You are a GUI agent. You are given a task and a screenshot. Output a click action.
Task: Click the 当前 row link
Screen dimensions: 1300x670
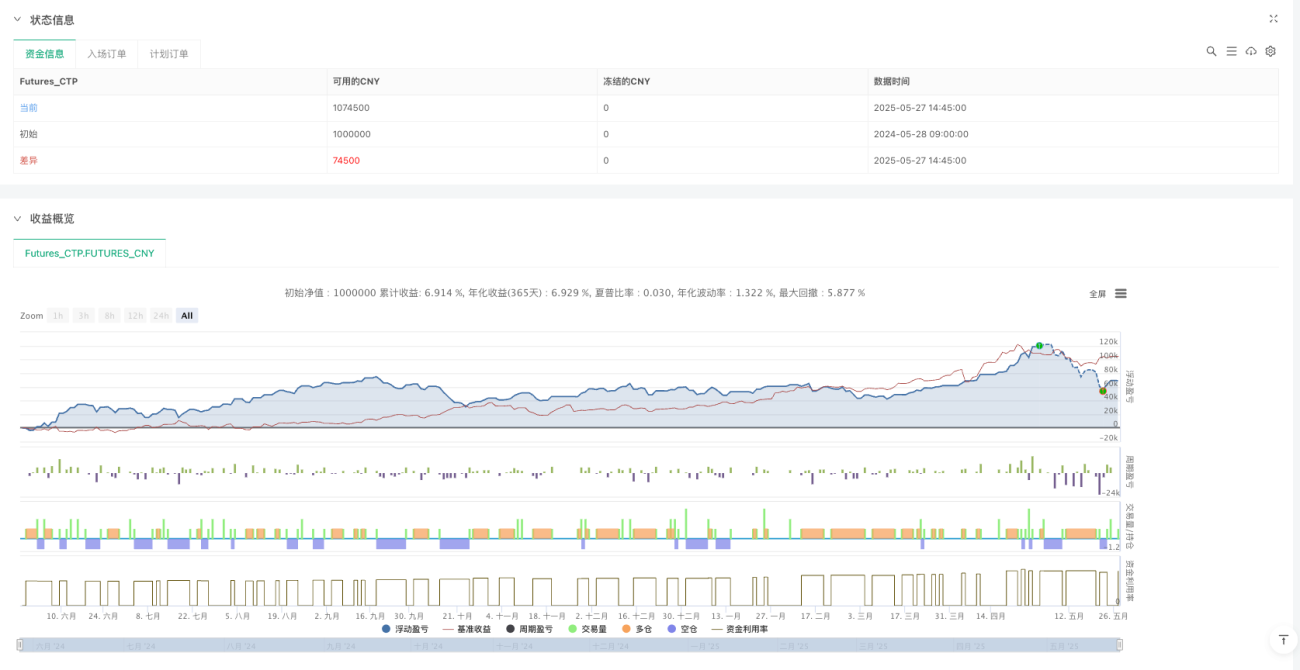point(28,107)
